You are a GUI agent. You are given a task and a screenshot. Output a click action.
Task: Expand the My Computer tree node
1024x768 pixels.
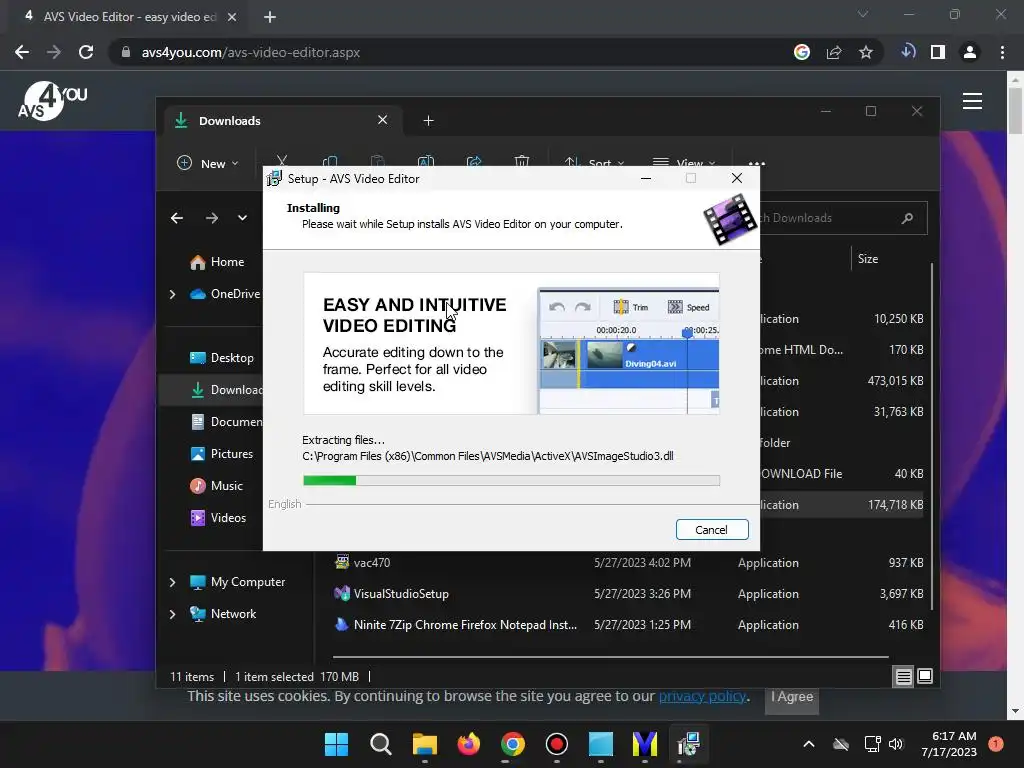172,582
